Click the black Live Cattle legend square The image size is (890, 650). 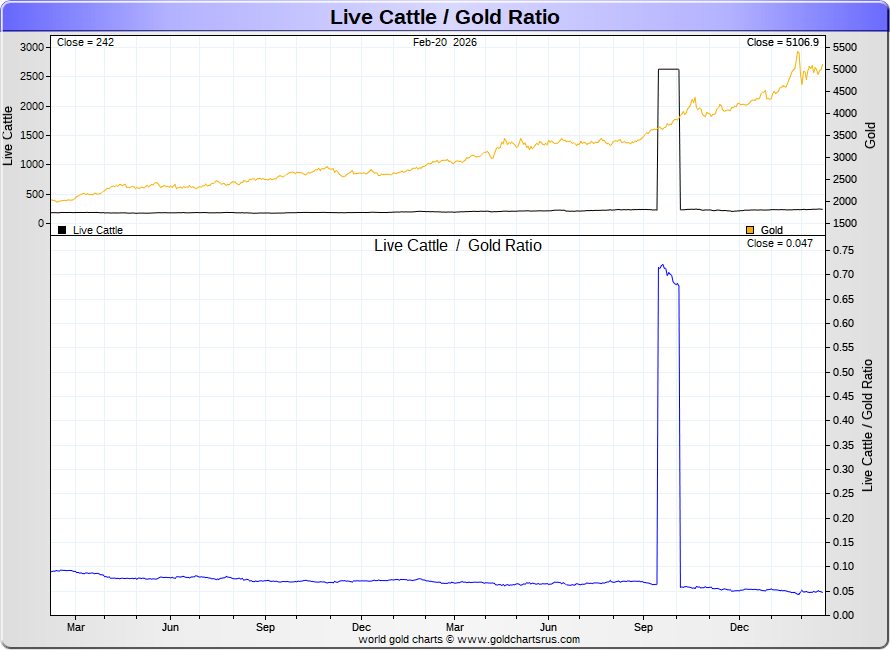pos(62,230)
